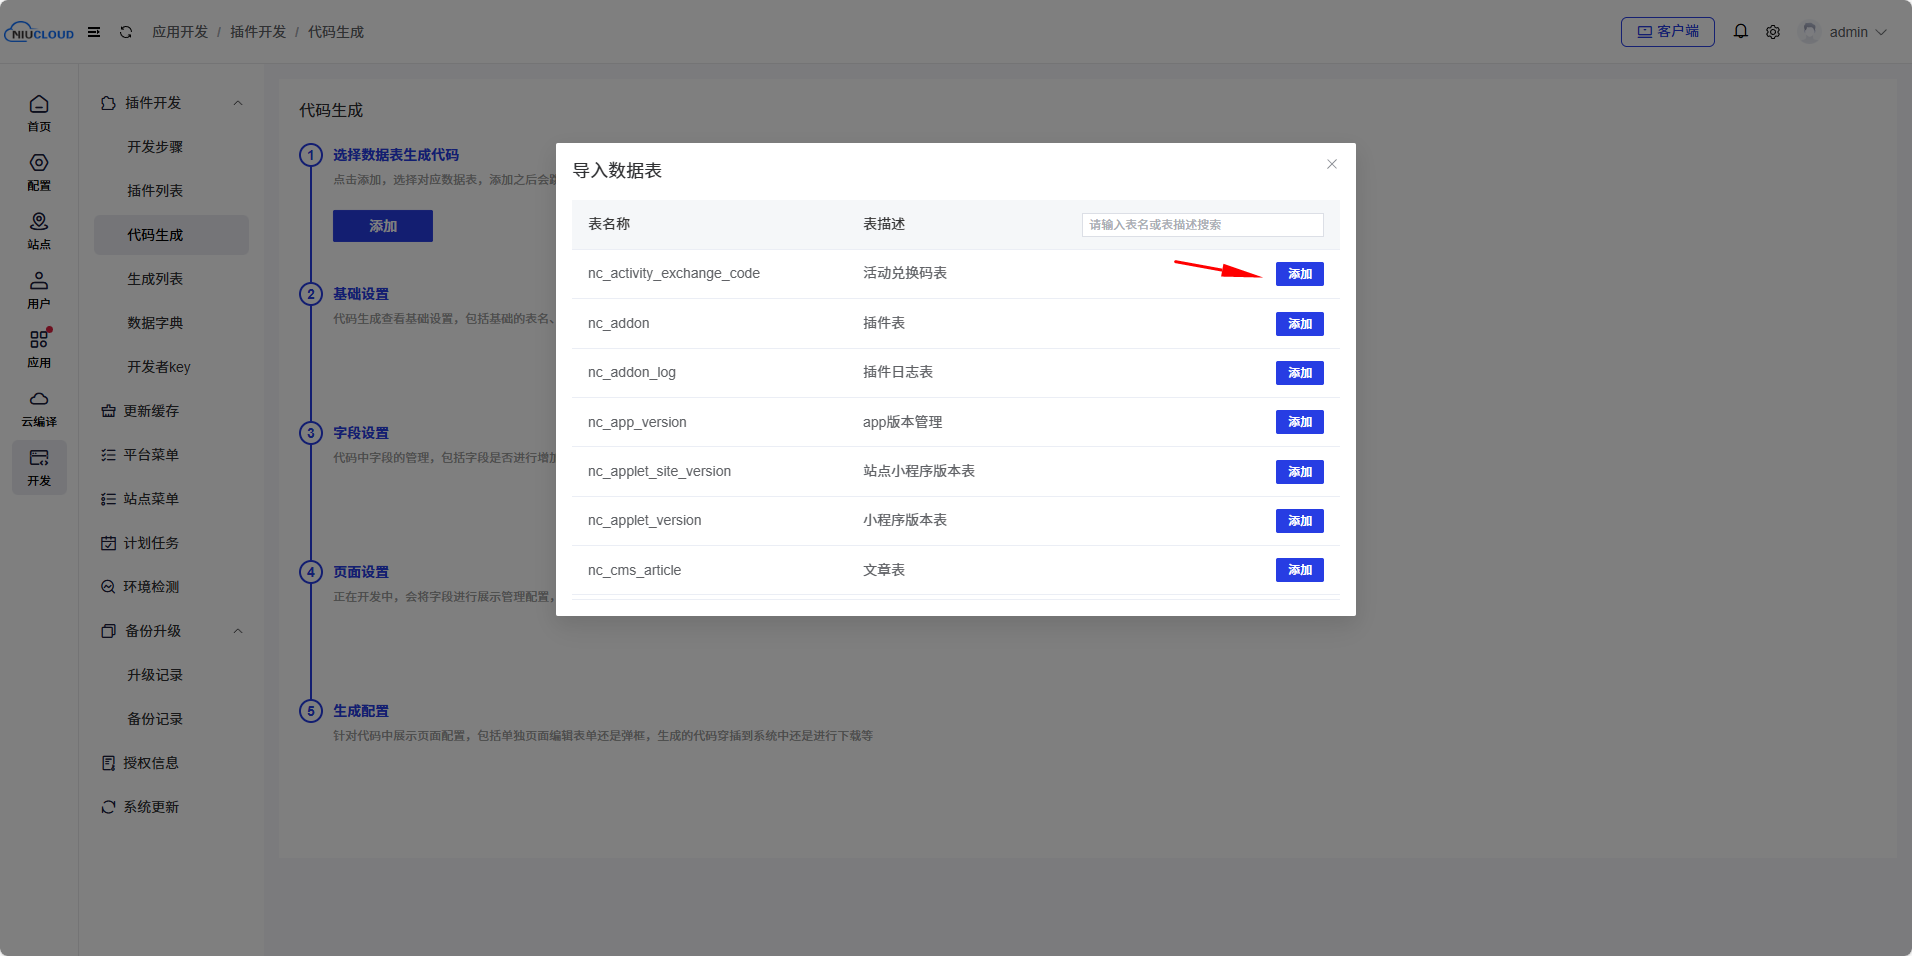Add the nc_addon table with its 添加 button
Screen dimensions: 1912x956
[1298, 323]
